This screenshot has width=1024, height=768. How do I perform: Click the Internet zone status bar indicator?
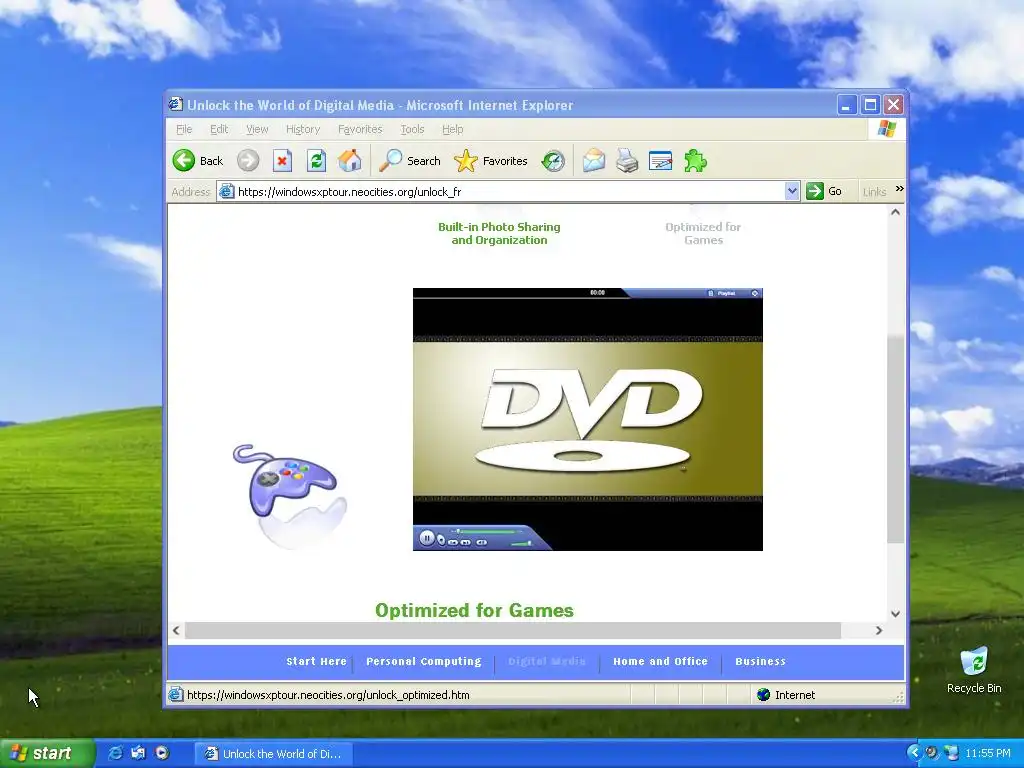(786, 695)
